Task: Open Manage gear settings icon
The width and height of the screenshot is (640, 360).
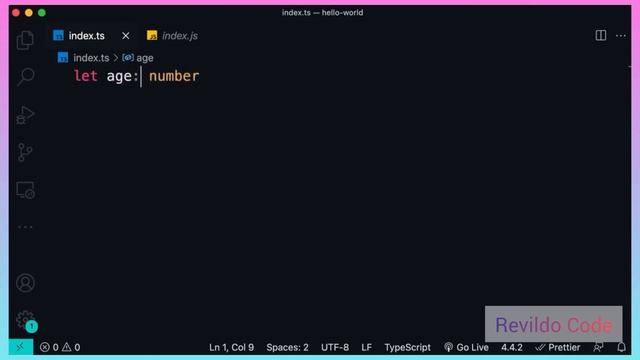Action: [x=26, y=320]
